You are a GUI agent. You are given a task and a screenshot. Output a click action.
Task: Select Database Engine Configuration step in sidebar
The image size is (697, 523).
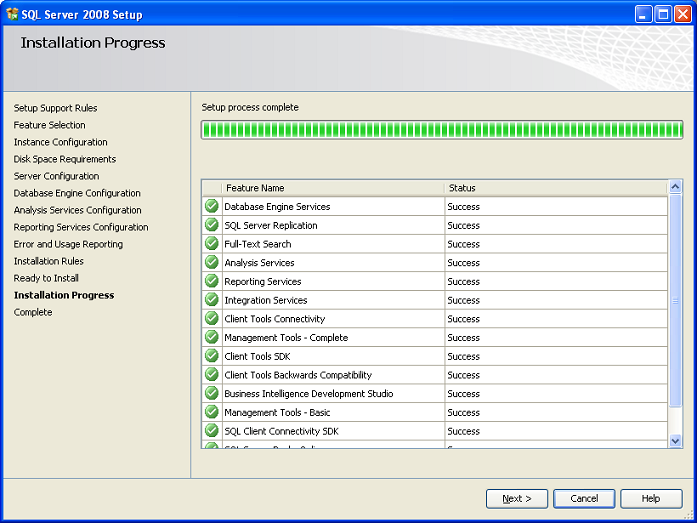point(77,193)
